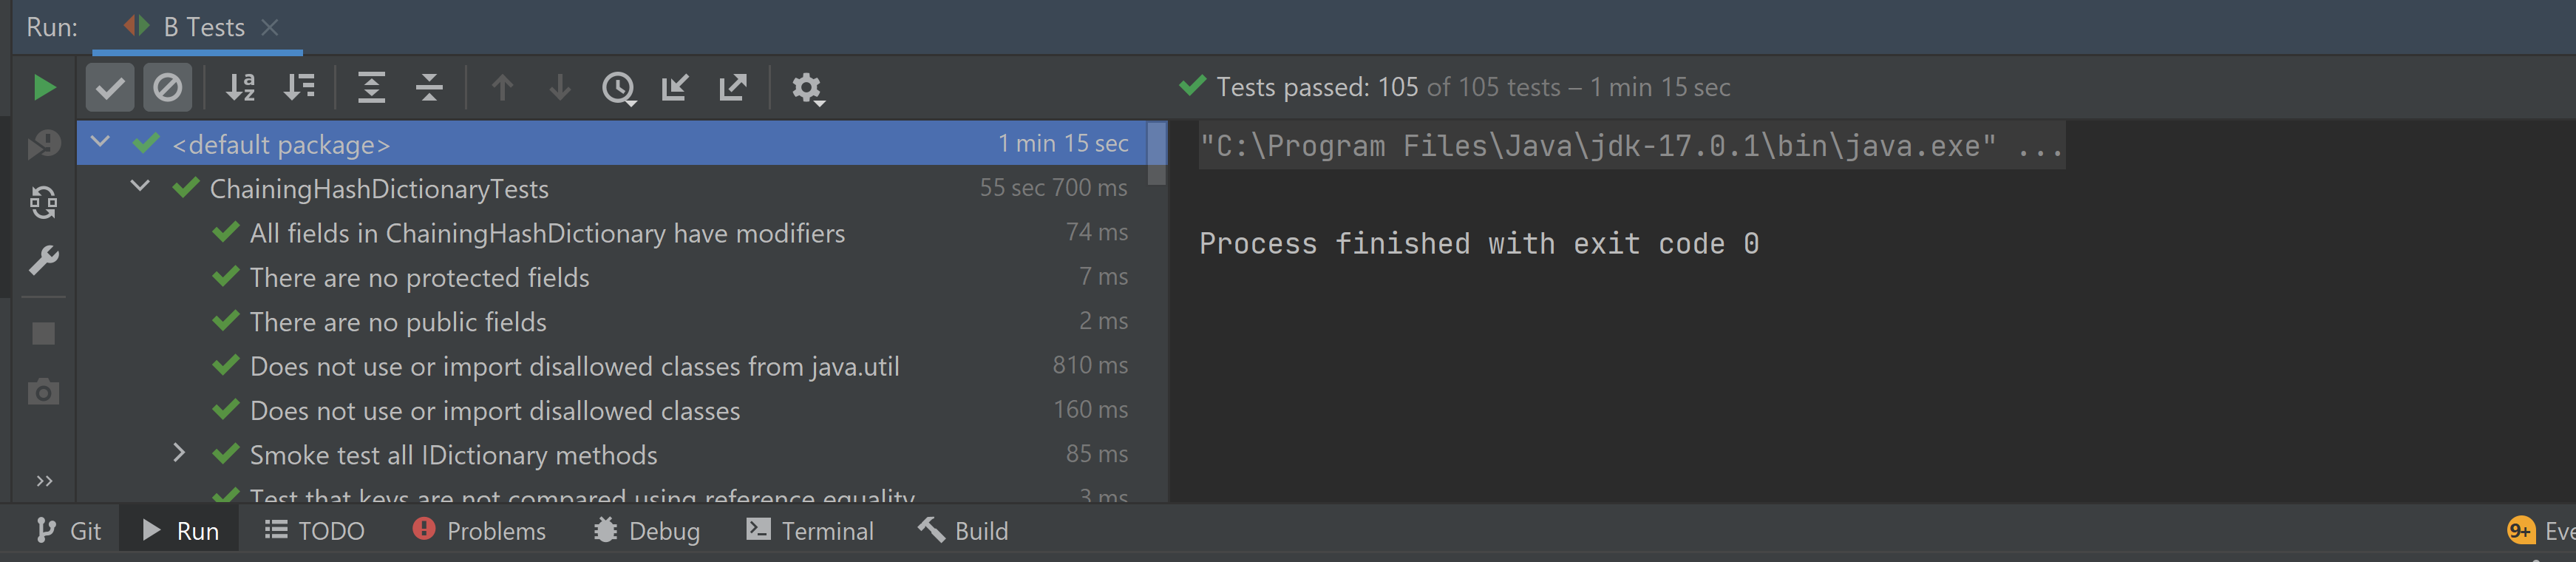Export test results
The height and width of the screenshot is (562, 2576).
pyautogui.click(x=733, y=88)
